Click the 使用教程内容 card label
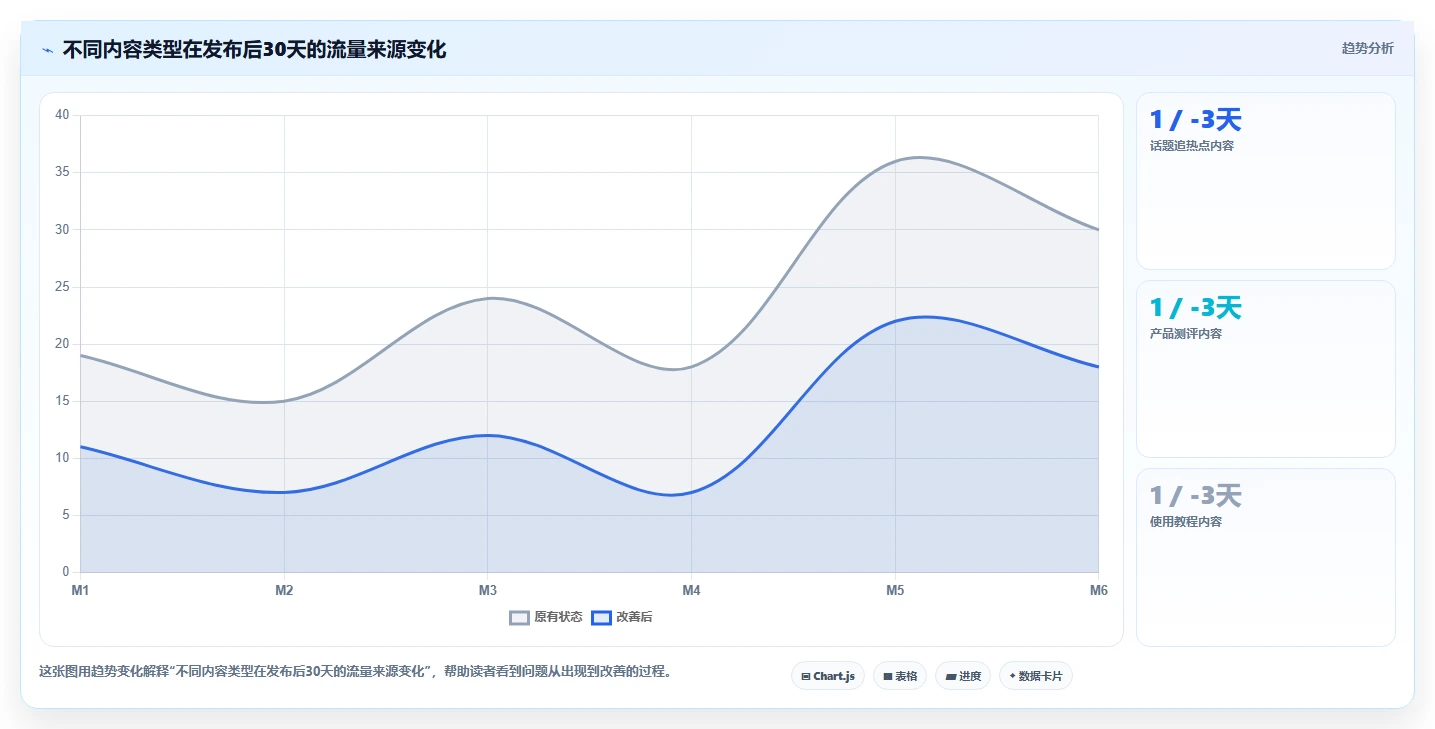 click(x=1186, y=522)
